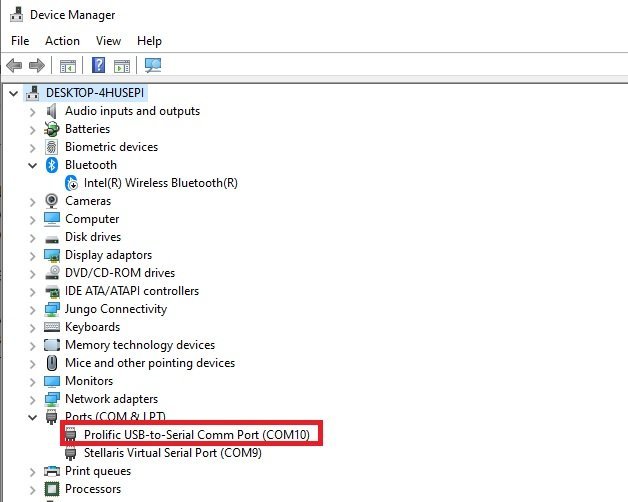The width and height of the screenshot is (628, 502).
Task: Click the Audio inputs and outputs speaker icon
Action: point(51,111)
